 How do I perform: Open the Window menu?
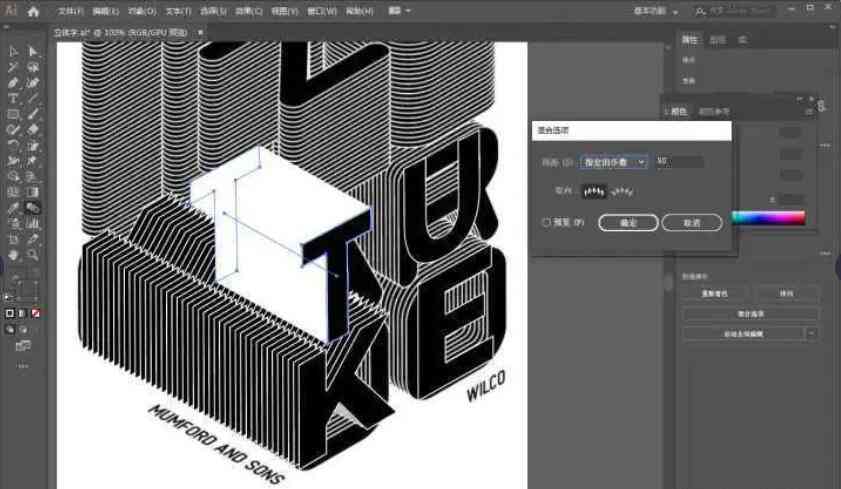pyautogui.click(x=322, y=11)
